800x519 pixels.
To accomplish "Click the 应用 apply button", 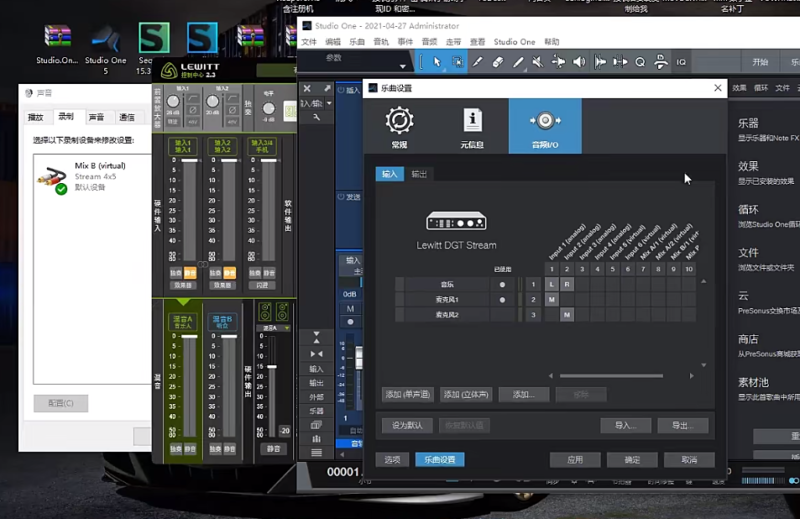I will [x=575, y=460].
